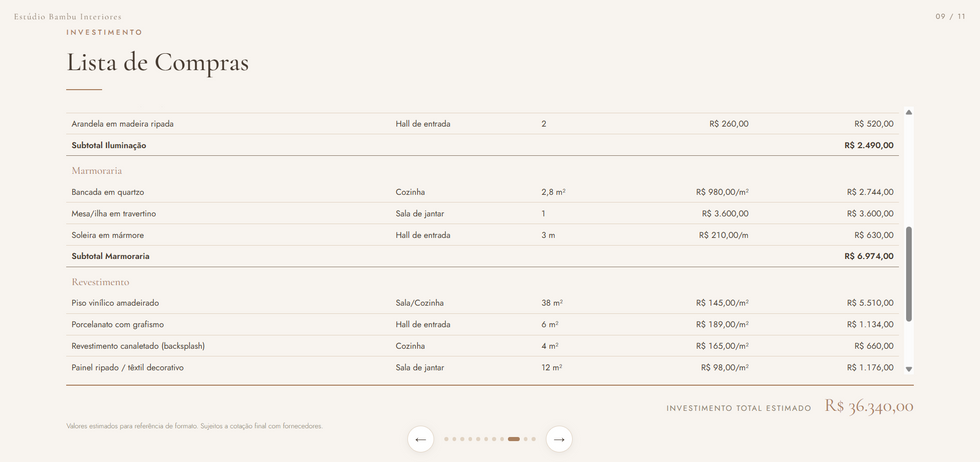Click 'R$ 210,00/m' unit price
This screenshot has height=462, width=980.
tap(724, 235)
